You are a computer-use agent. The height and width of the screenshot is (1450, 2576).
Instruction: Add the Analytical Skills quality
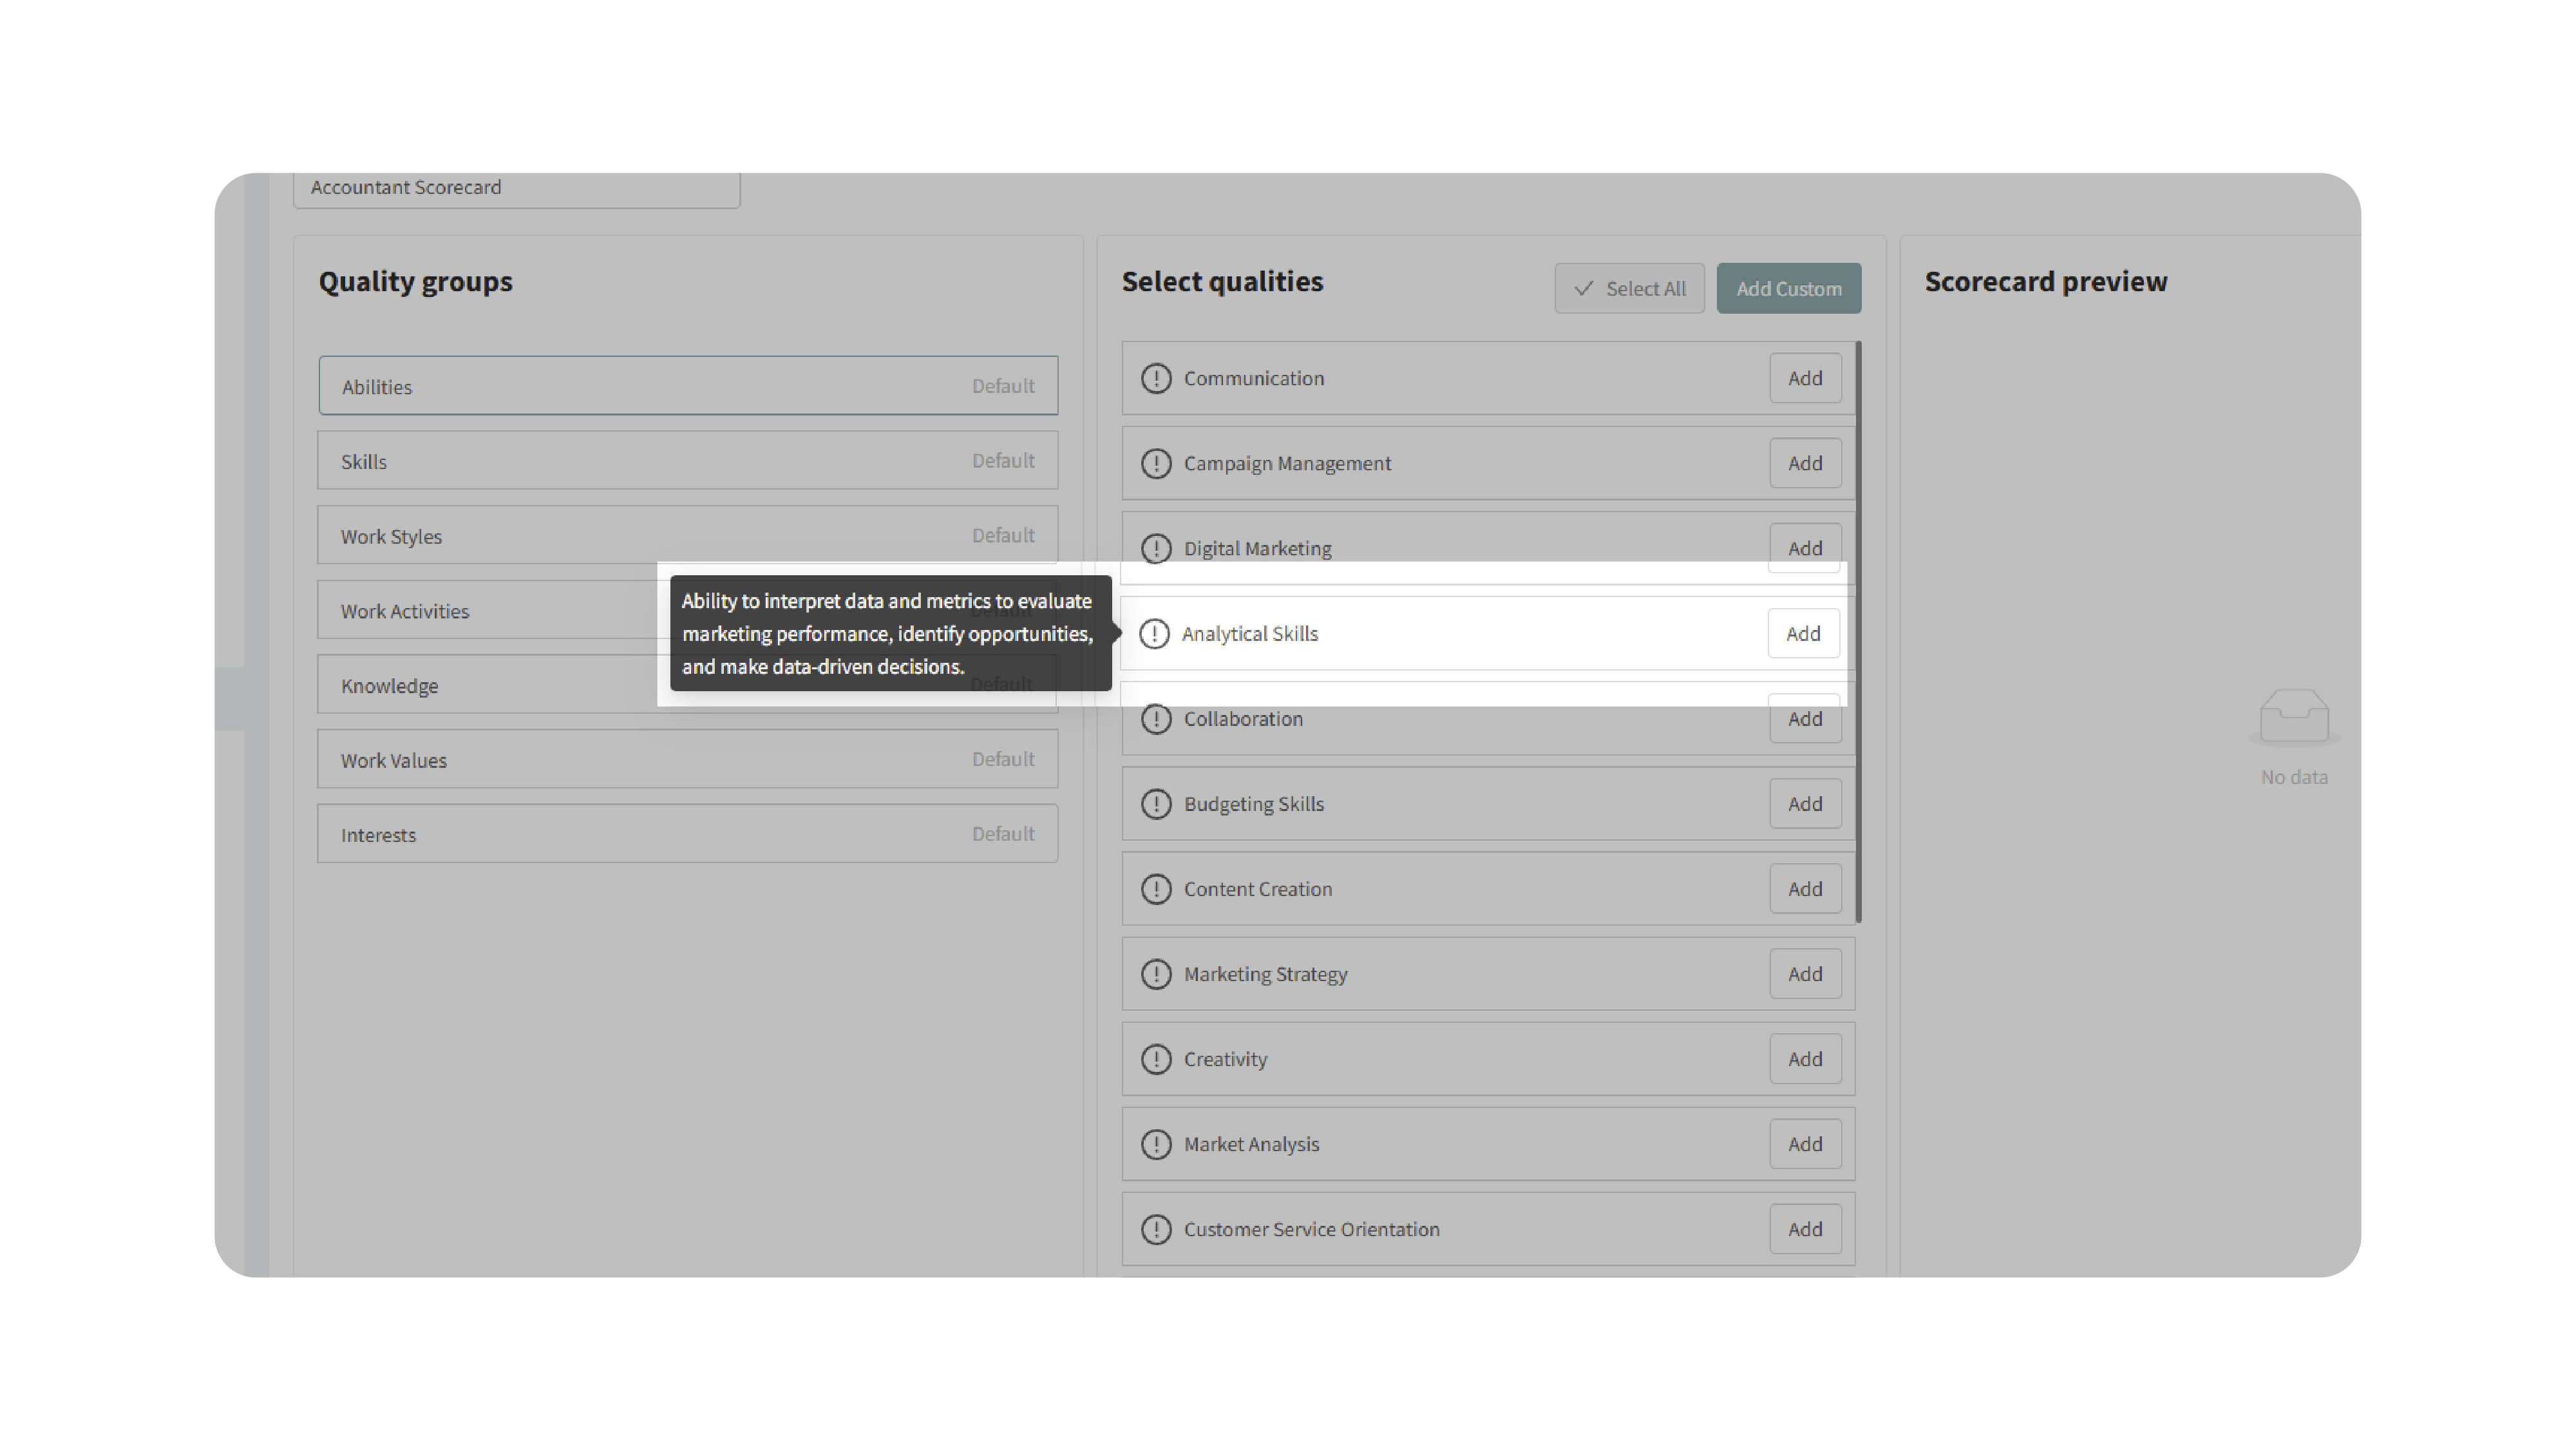click(1803, 633)
